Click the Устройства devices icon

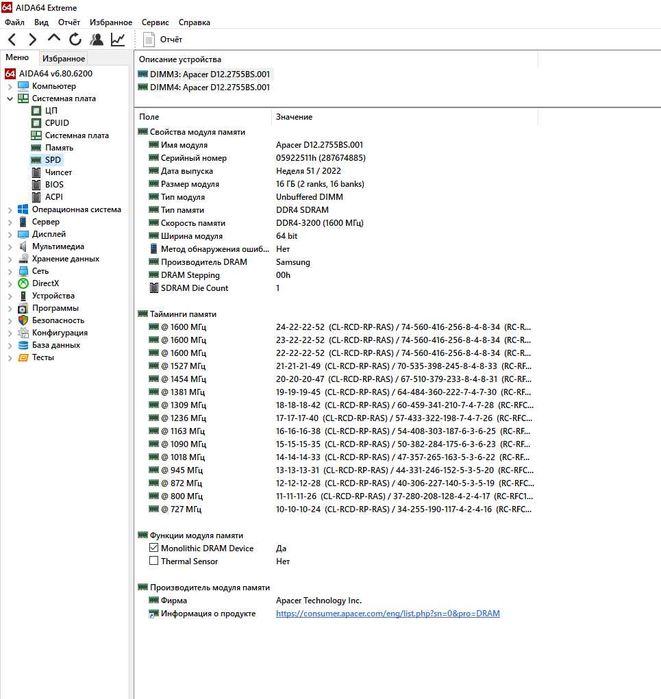tap(23, 296)
